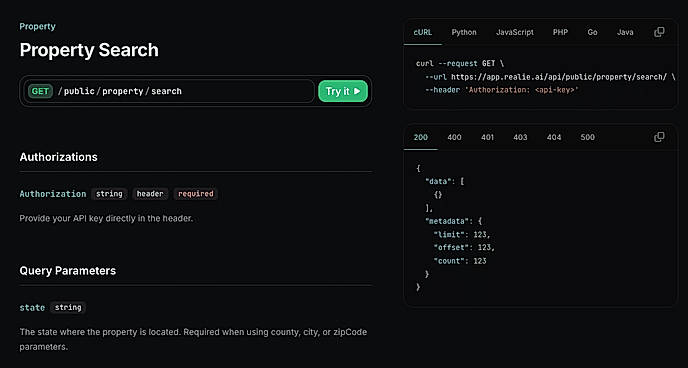Open the Go code tab
688x368 pixels.
pyautogui.click(x=592, y=32)
